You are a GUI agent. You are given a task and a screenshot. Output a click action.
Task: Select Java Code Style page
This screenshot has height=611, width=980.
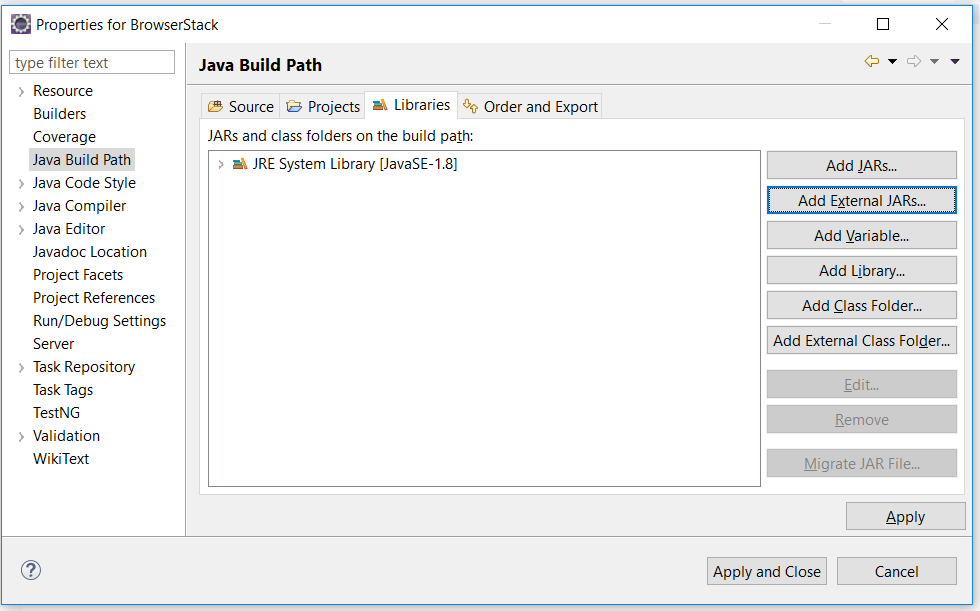point(84,183)
